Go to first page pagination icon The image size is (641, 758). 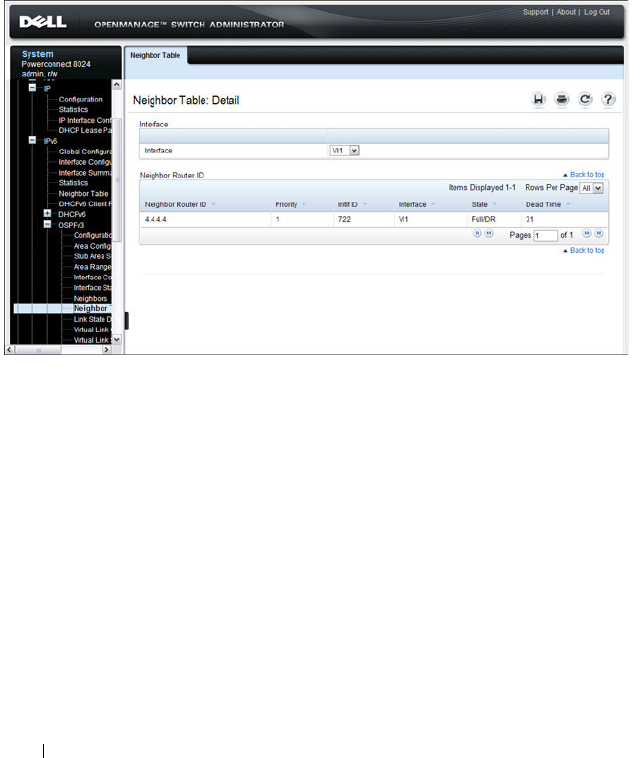(x=477, y=233)
